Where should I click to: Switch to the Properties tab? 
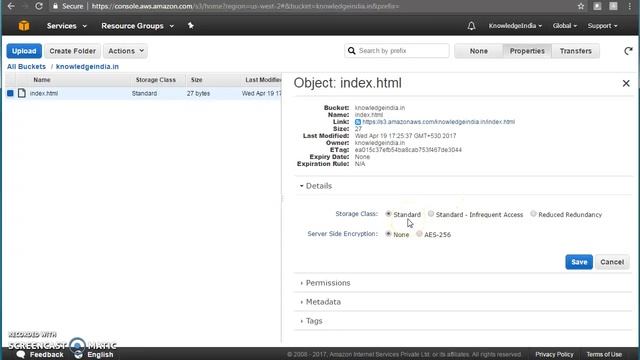point(527,51)
